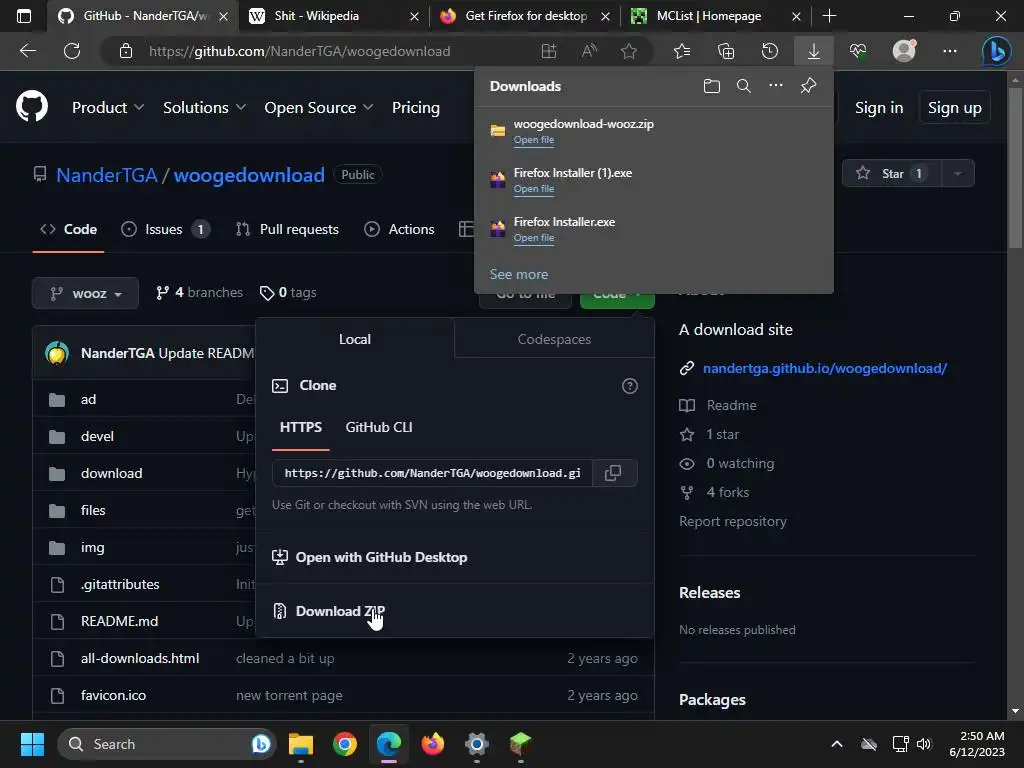
Task: Show hidden system tray icons
Action: point(837,744)
